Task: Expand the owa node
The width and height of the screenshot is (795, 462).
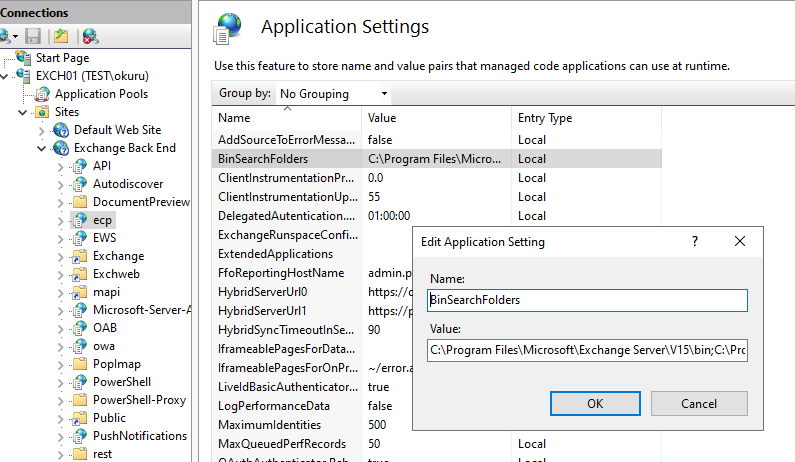Action: [x=60, y=346]
